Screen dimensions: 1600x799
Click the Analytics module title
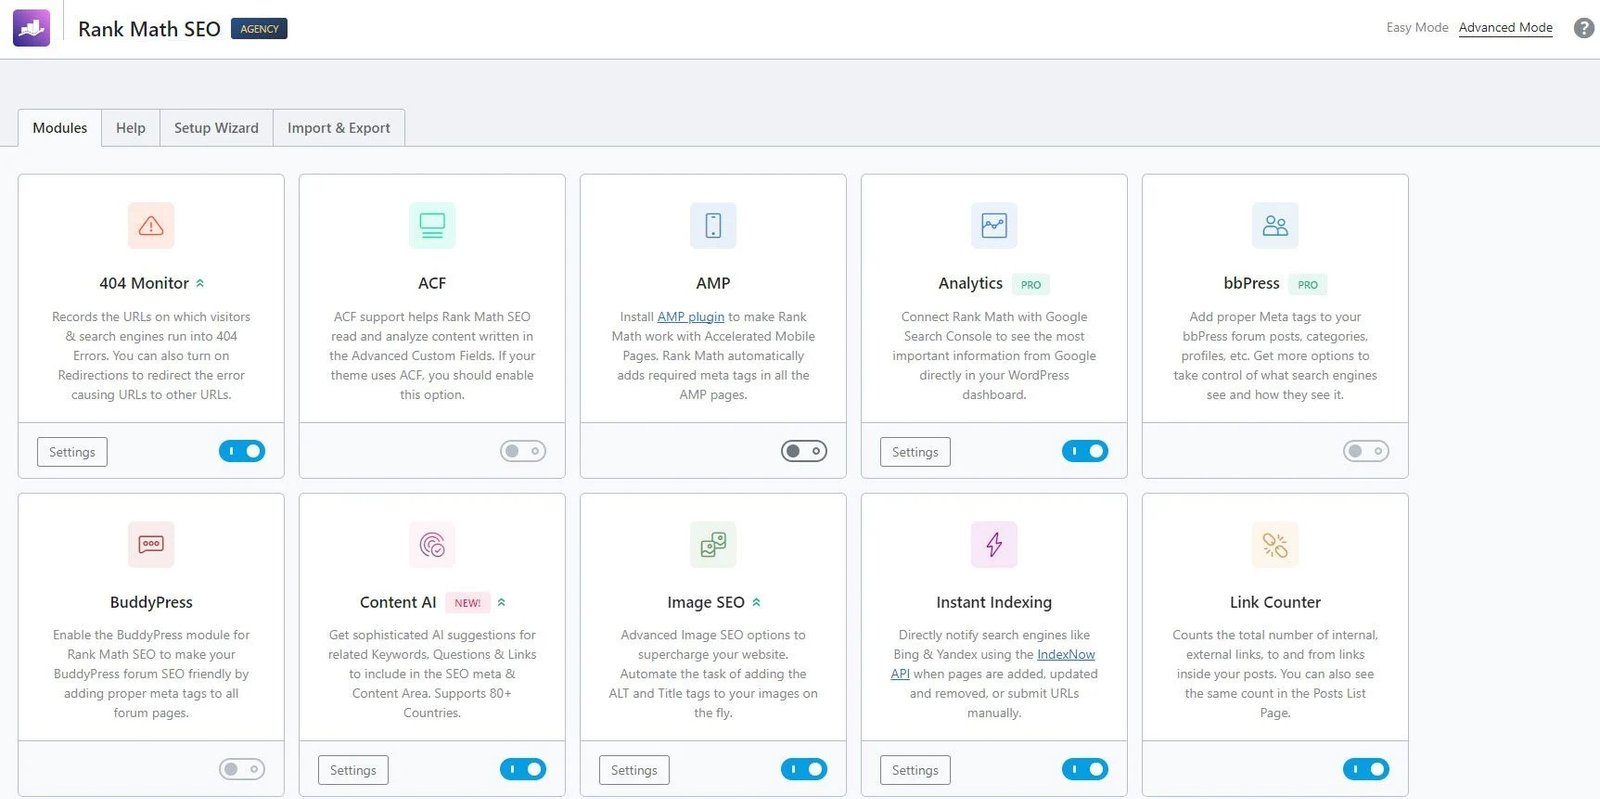[970, 284]
